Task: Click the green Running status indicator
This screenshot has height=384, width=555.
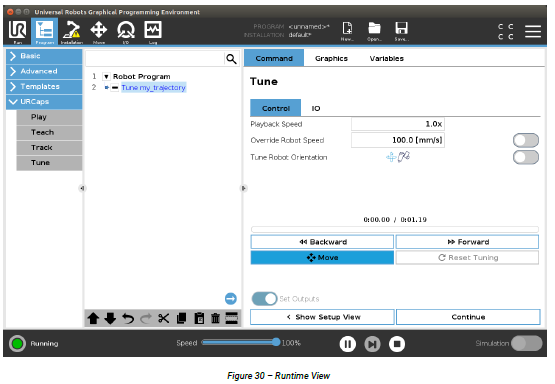Action: click(17, 343)
